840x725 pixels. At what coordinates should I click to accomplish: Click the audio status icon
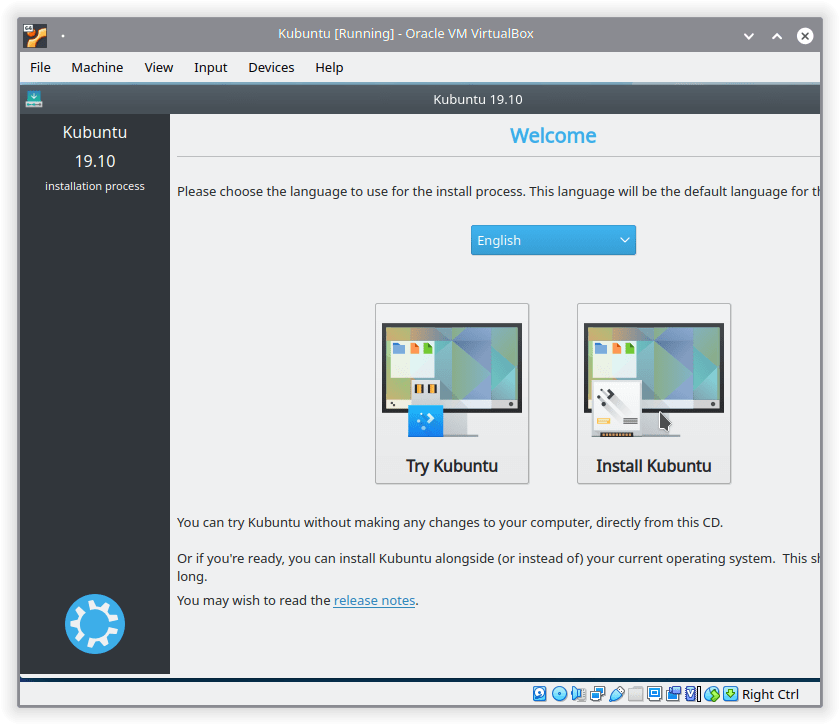click(x=578, y=694)
